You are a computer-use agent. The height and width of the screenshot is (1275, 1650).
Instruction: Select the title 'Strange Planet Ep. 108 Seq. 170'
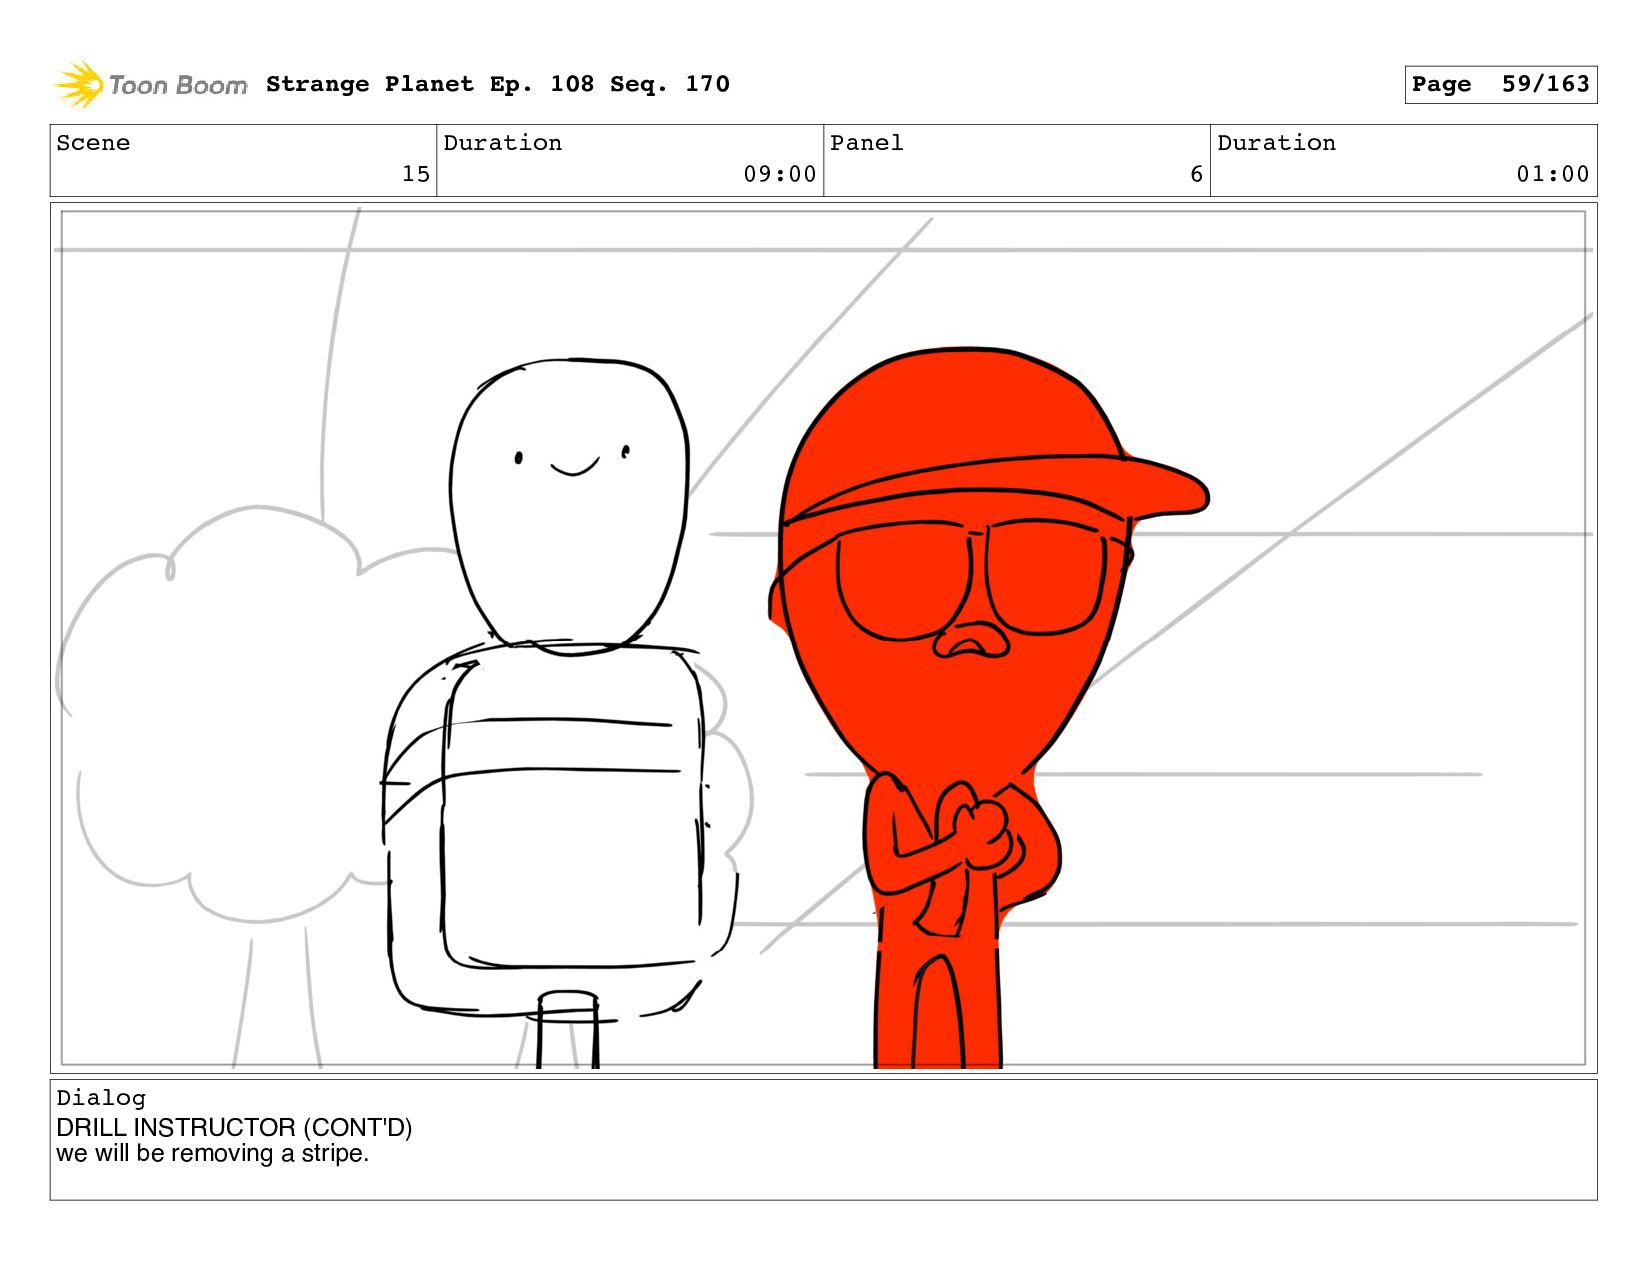tap(498, 84)
